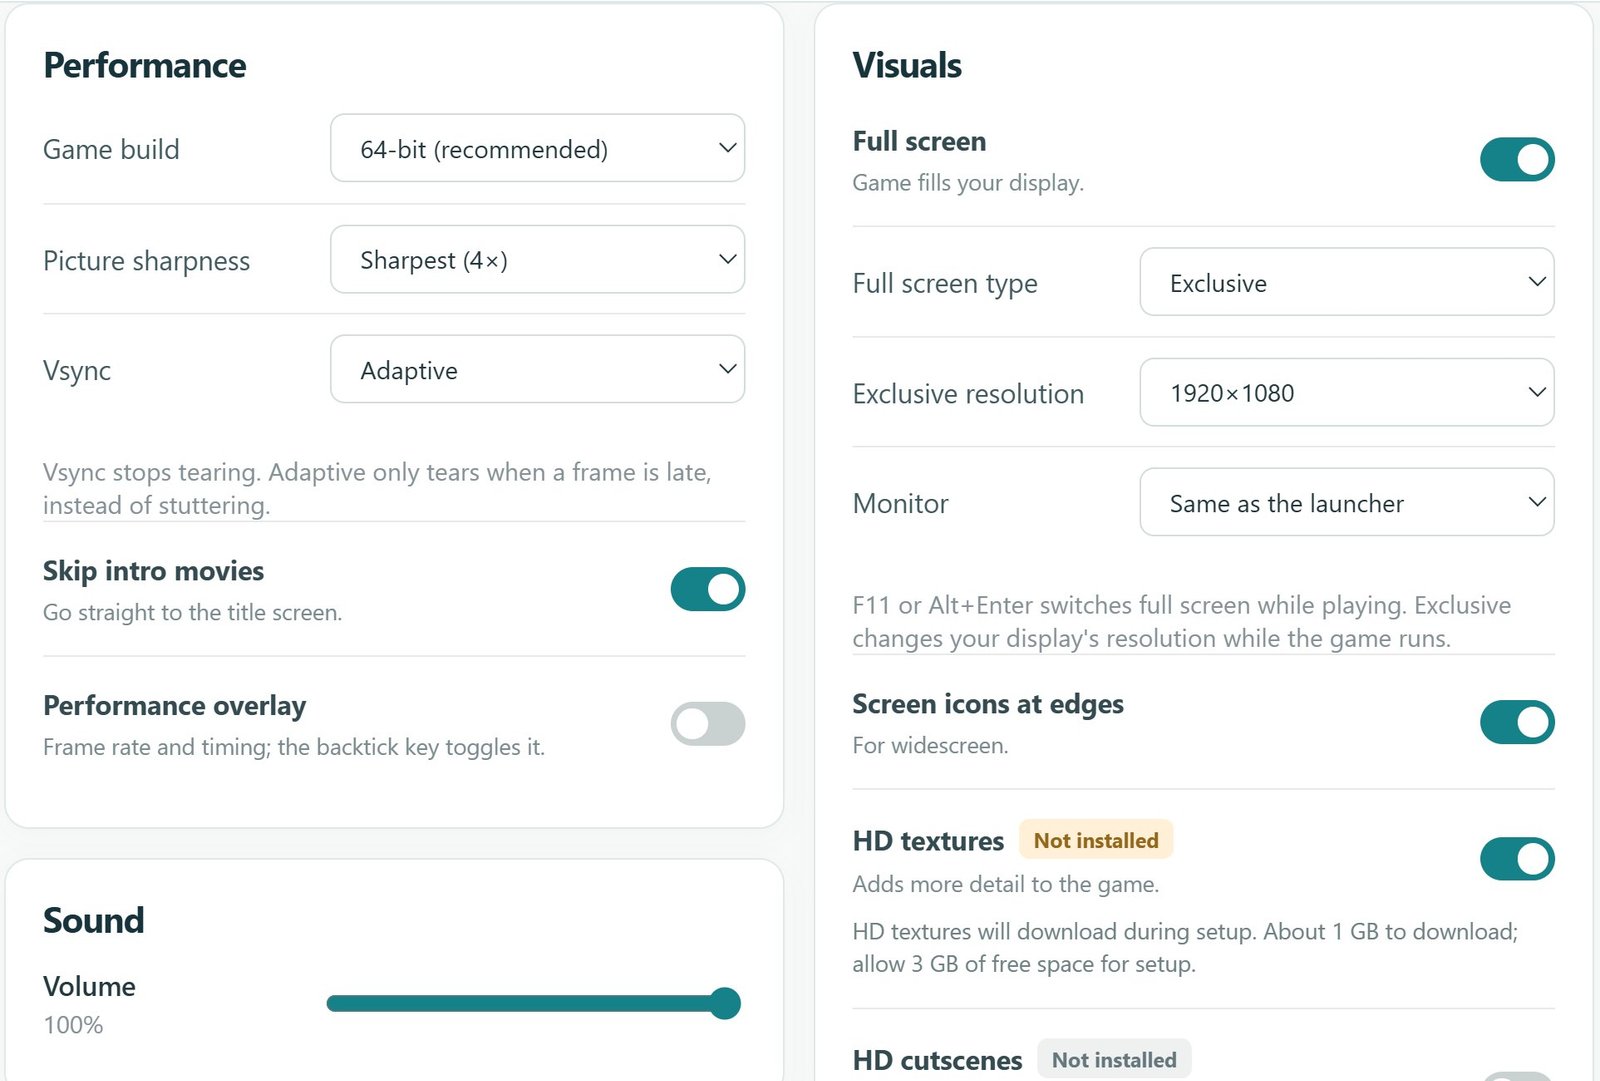Click the Go straight to title screen text
This screenshot has height=1081, width=1600.
(x=192, y=613)
